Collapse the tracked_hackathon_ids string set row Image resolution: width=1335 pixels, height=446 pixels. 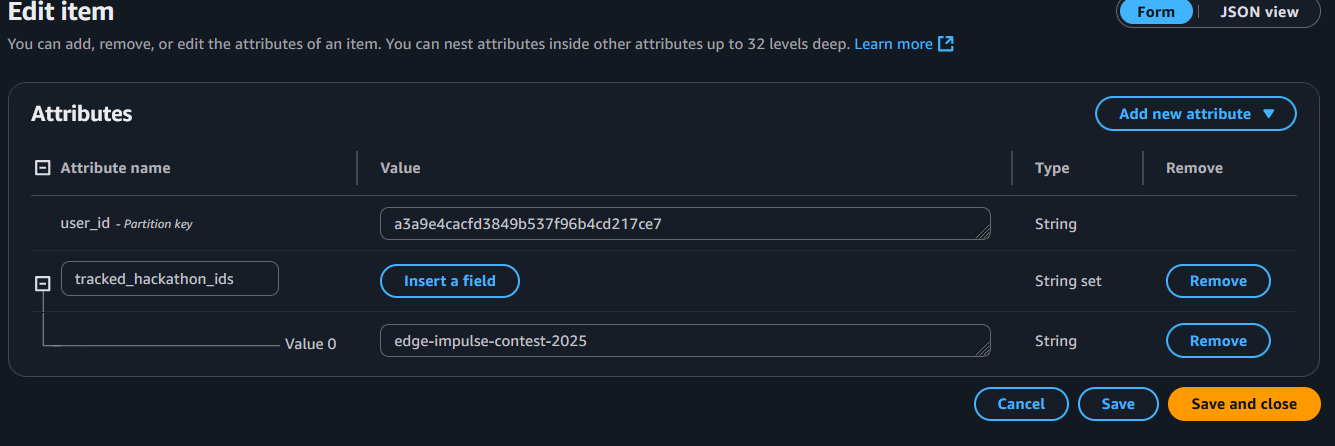42,283
